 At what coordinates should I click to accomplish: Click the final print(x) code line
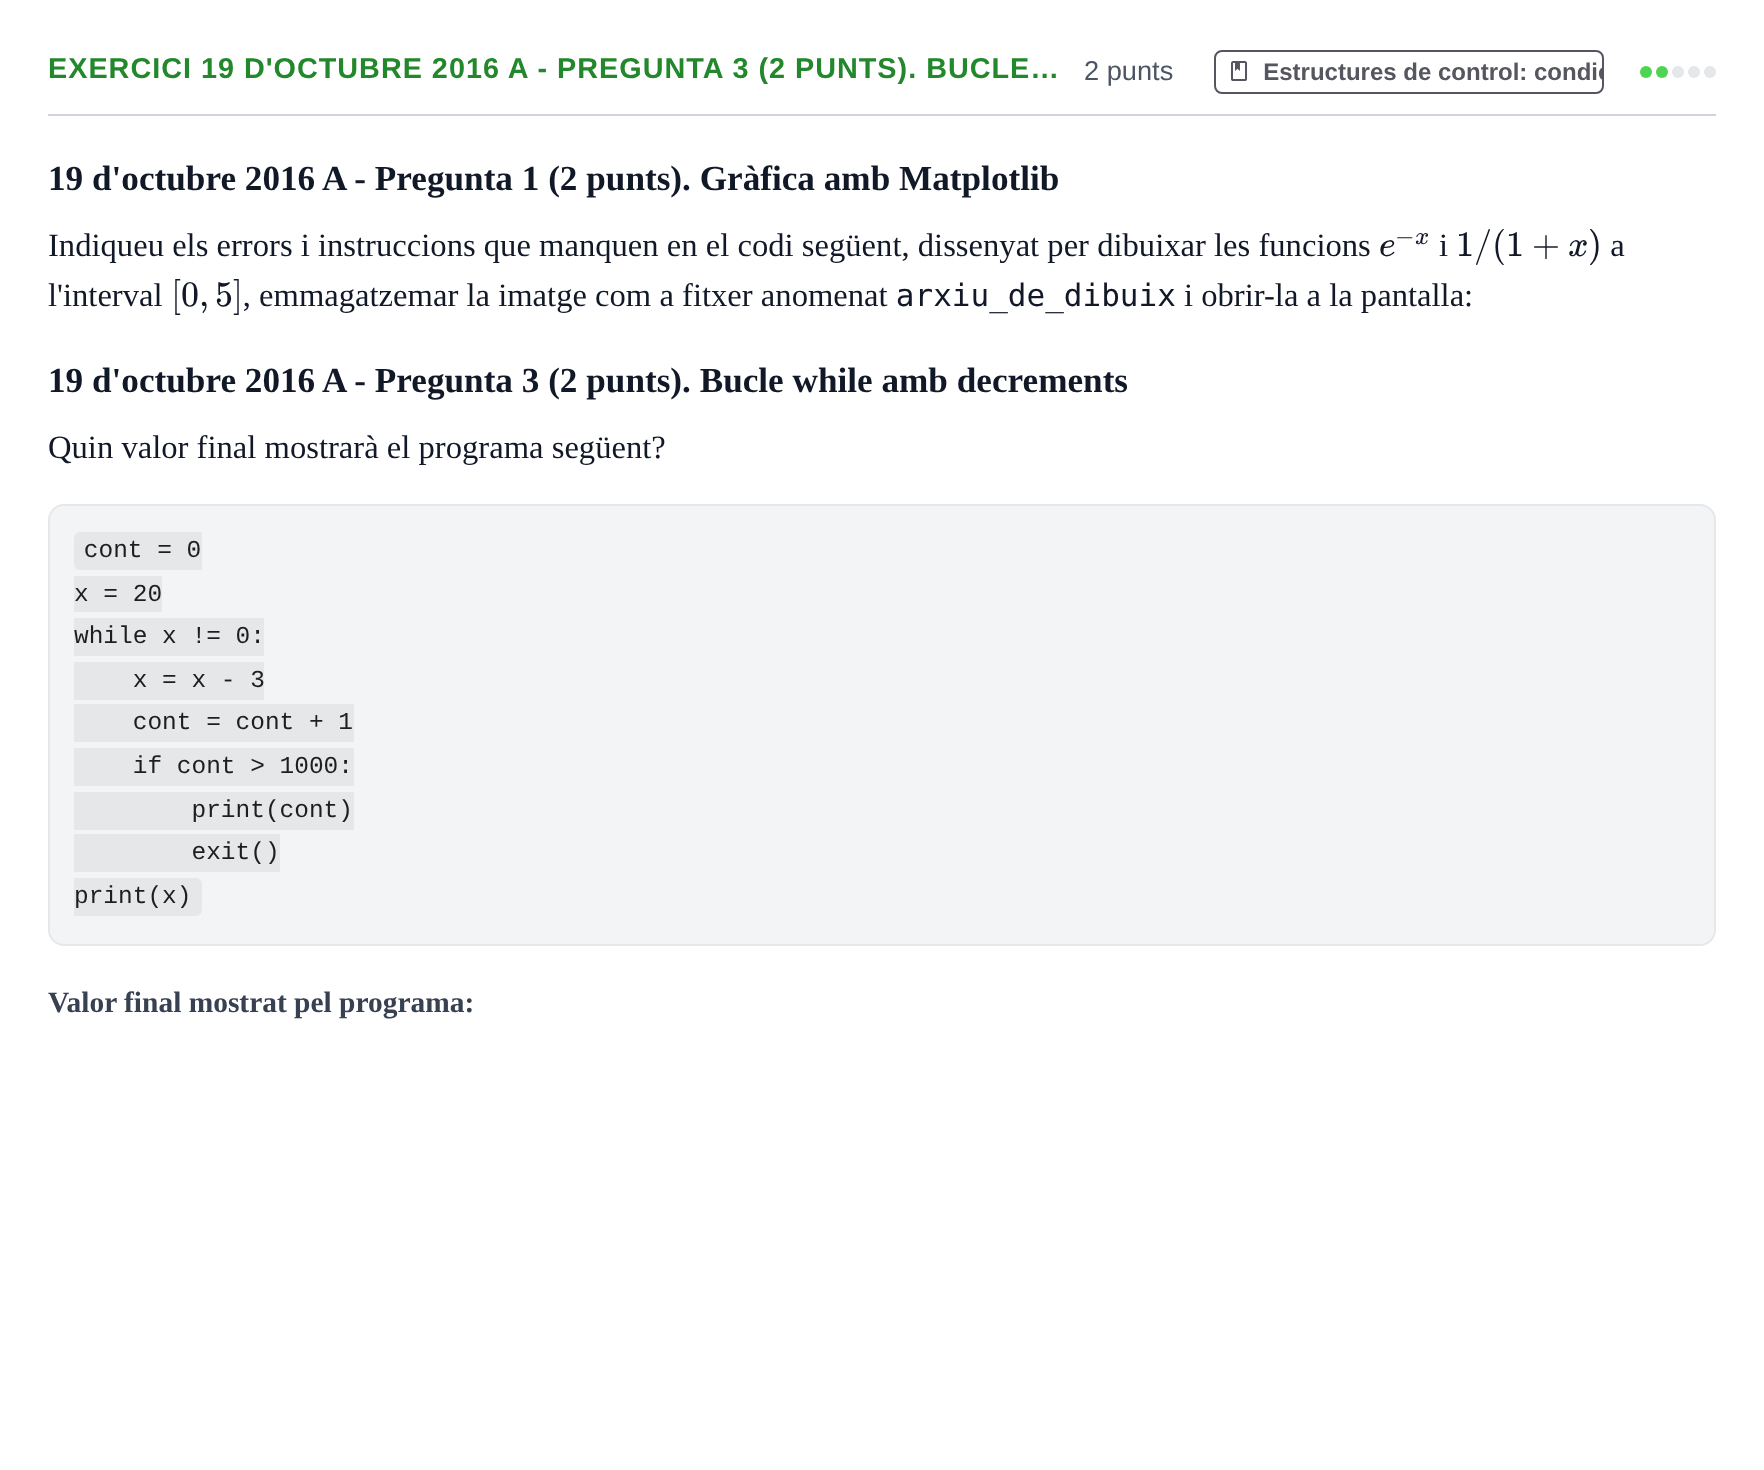138,896
